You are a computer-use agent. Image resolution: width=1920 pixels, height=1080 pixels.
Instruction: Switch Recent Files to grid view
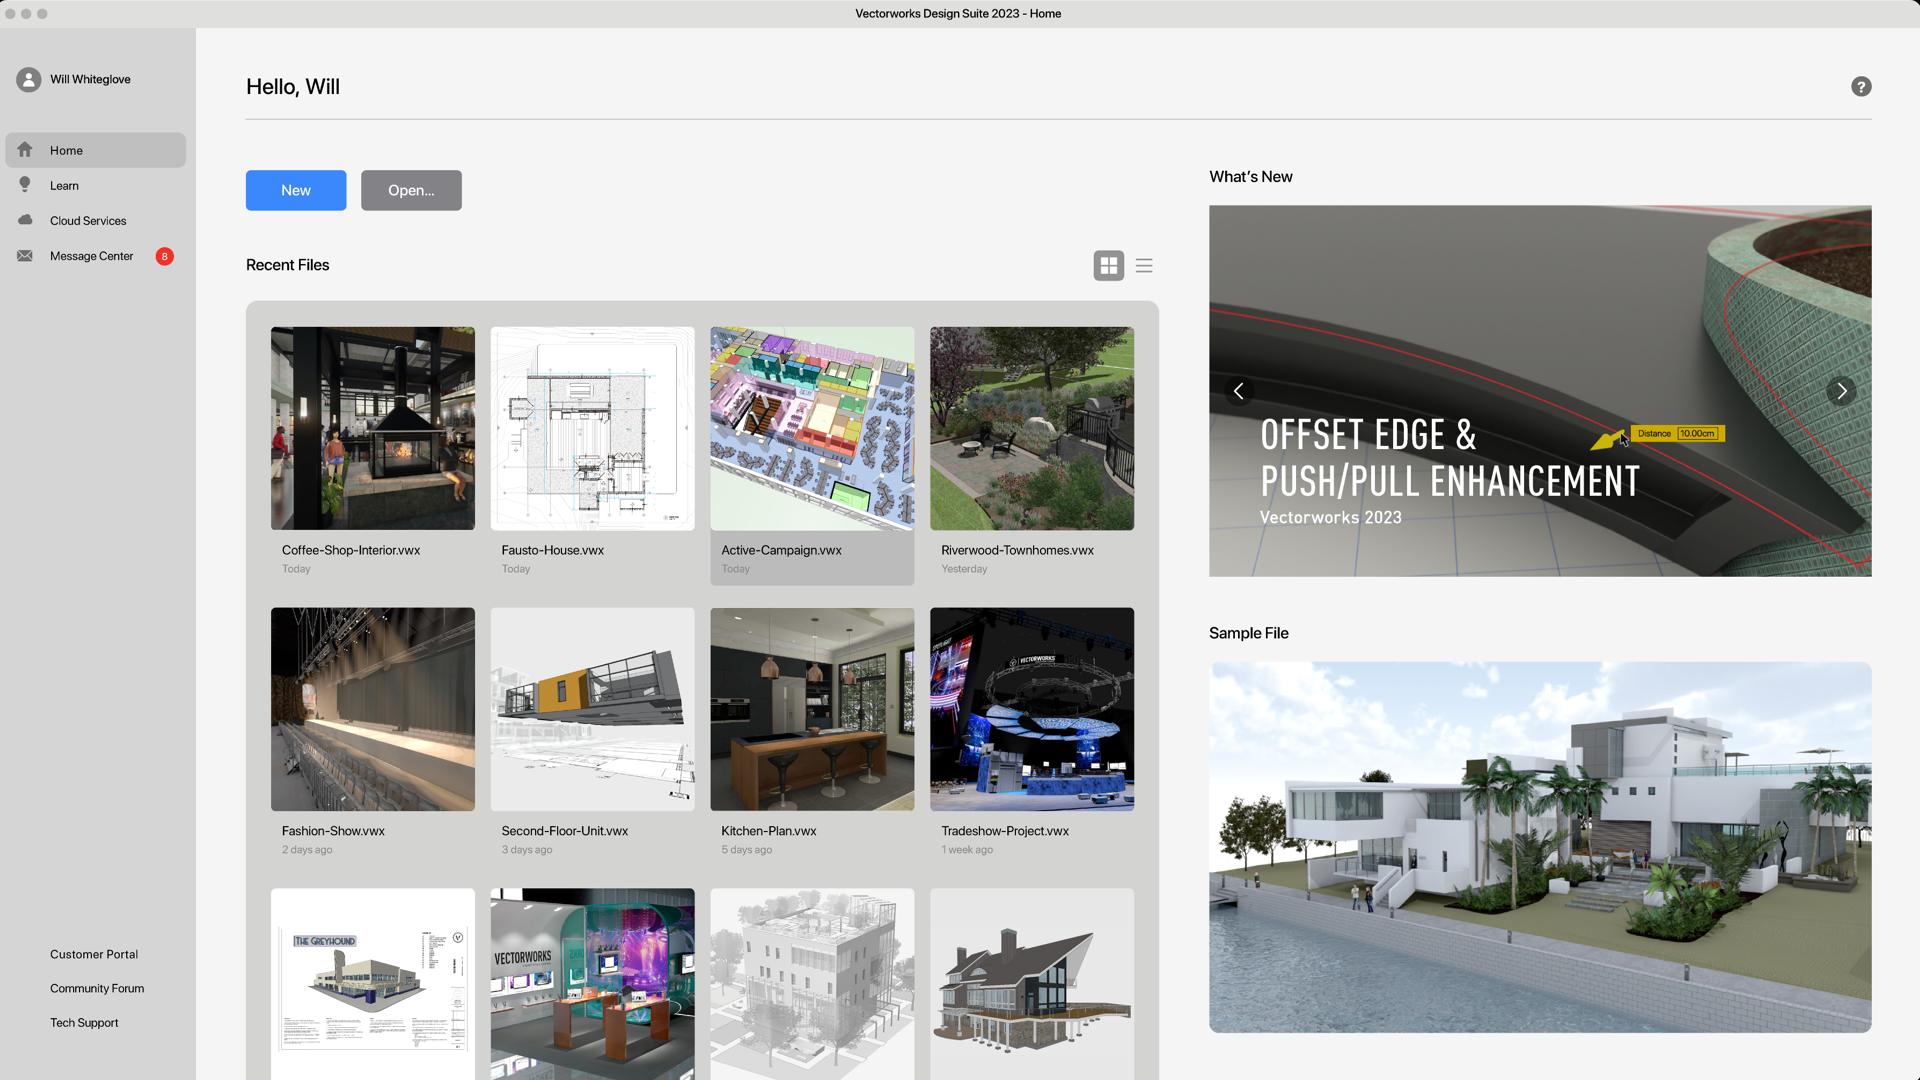[x=1108, y=266]
